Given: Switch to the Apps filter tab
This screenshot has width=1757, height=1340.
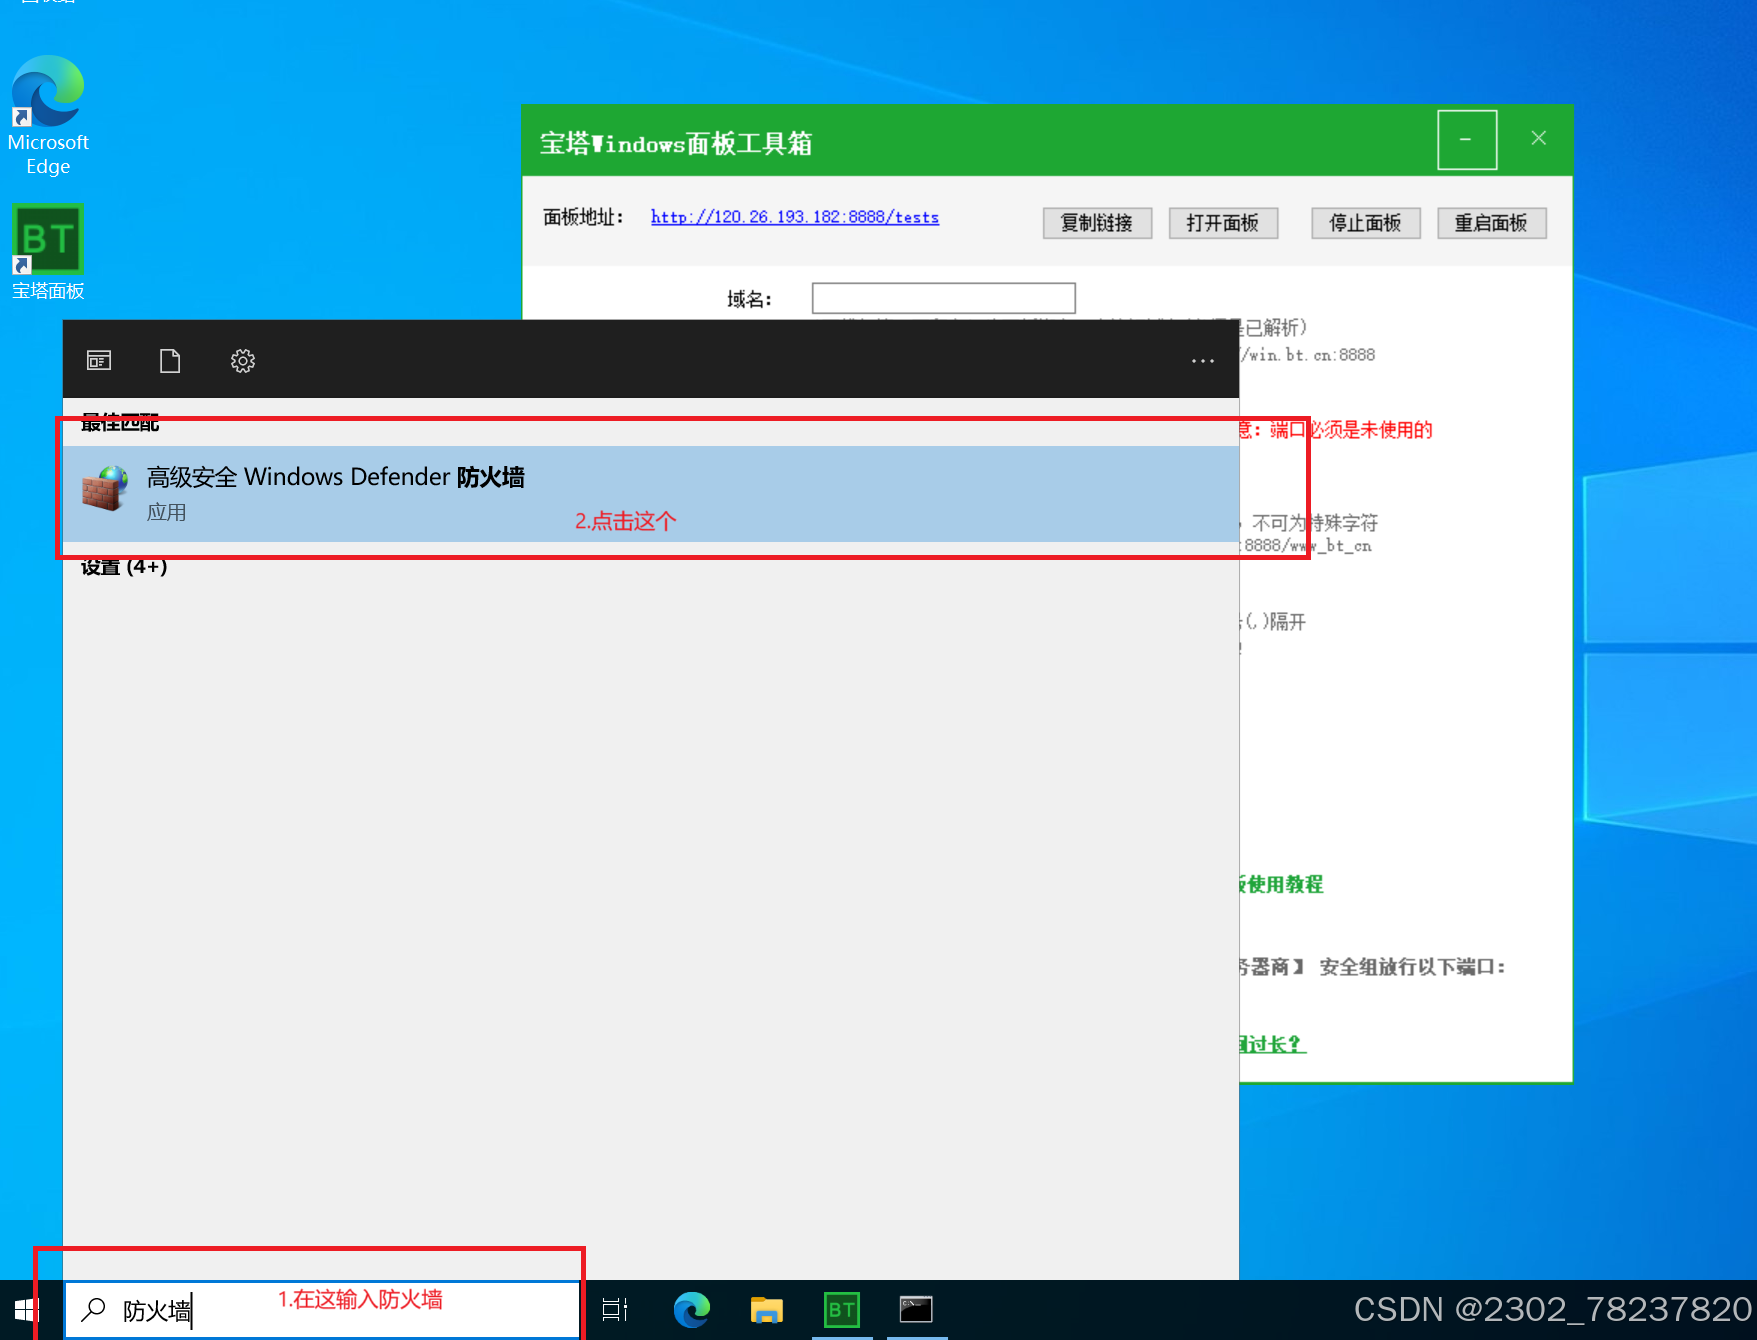Looking at the screenshot, I should point(98,360).
